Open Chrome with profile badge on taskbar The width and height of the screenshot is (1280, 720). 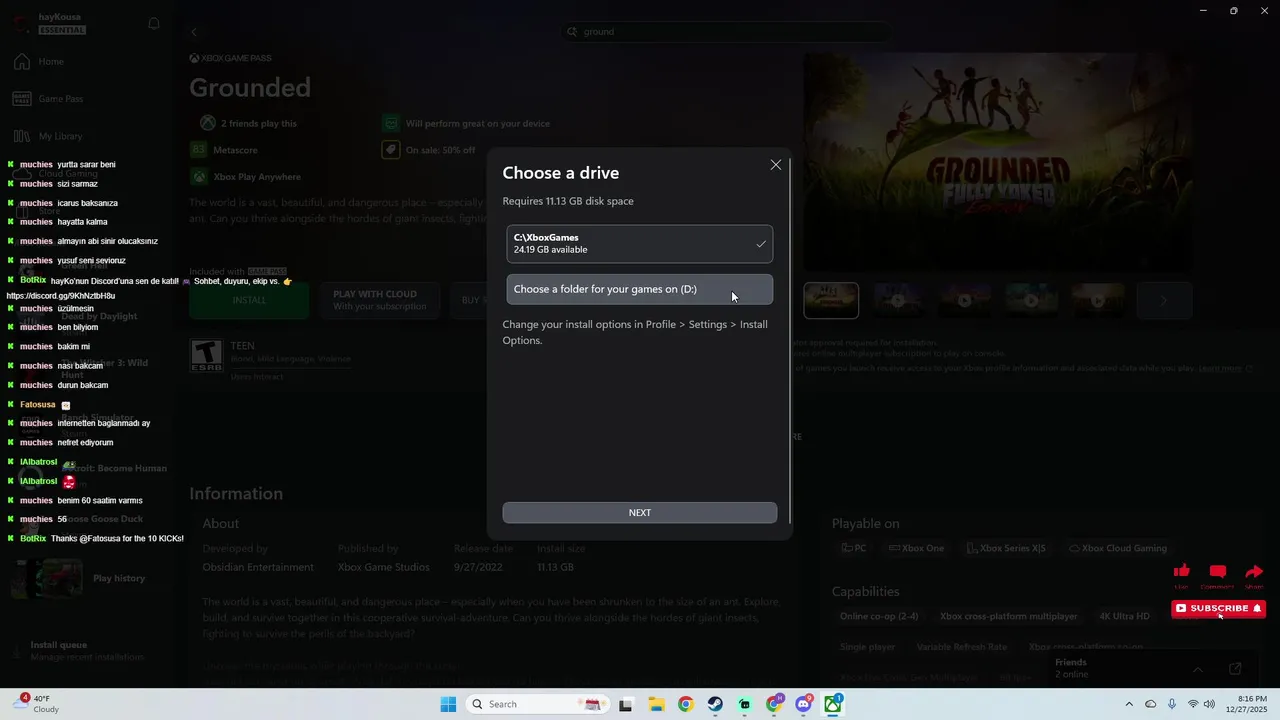(x=774, y=704)
